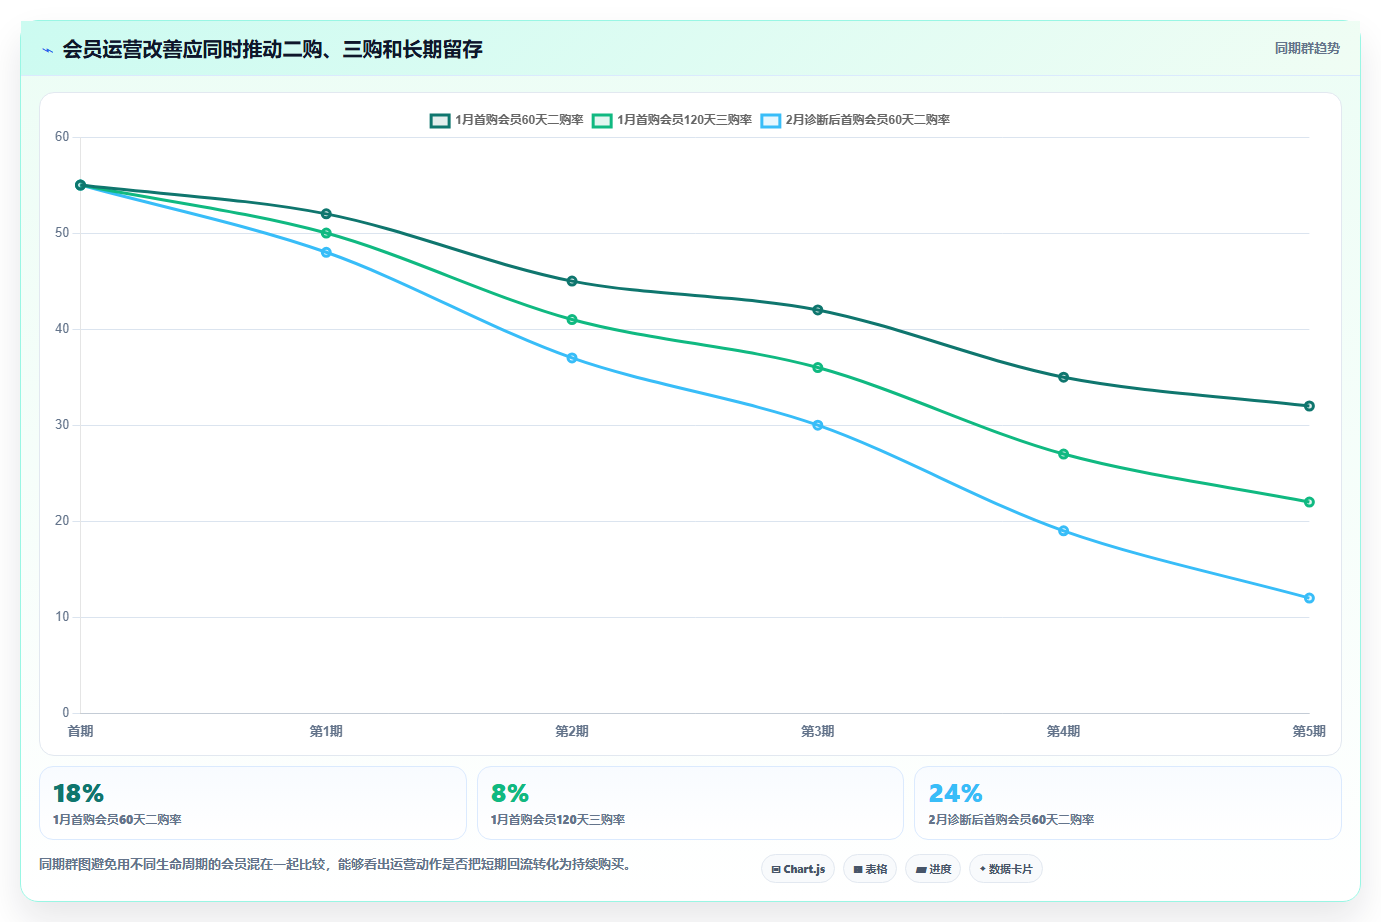Click x-axis label 第4期
This screenshot has height=922, width=1381.
[x=1063, y=731]
